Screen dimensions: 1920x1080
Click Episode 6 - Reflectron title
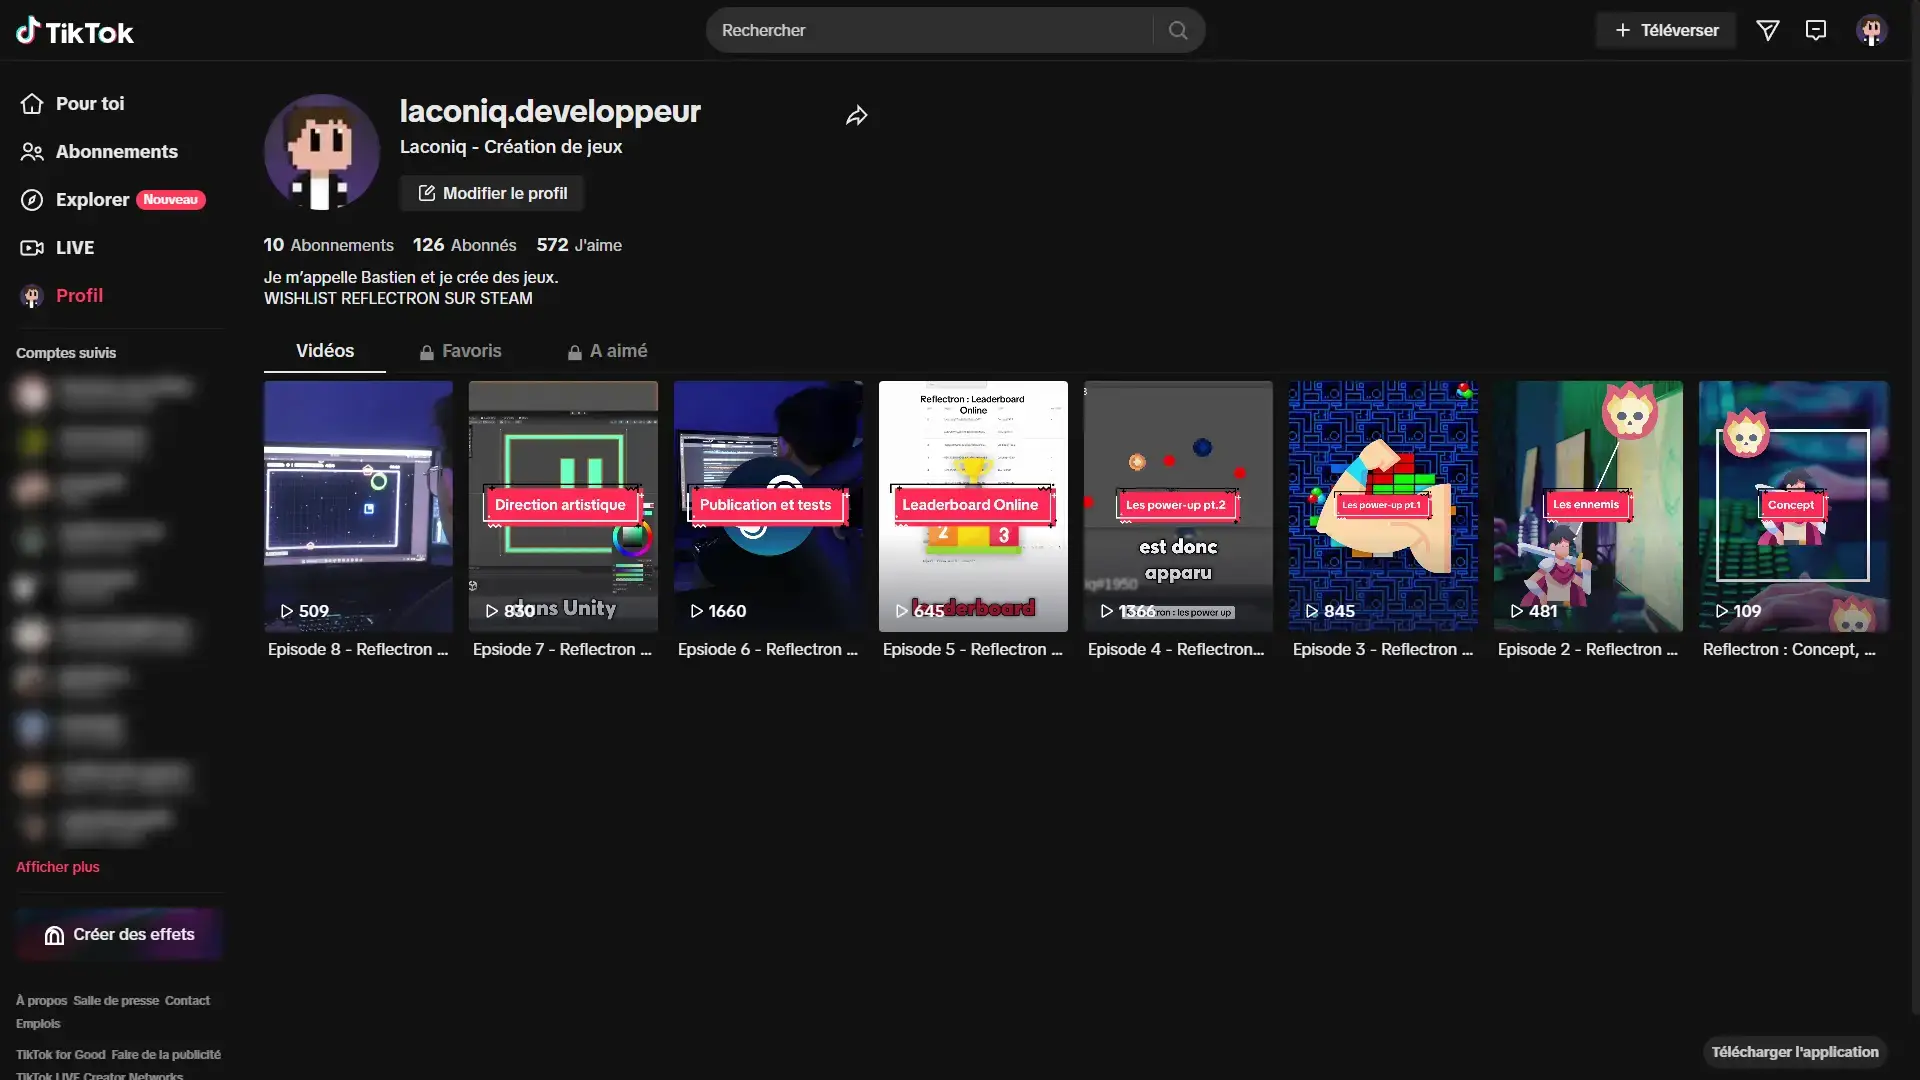coord(768,650)
